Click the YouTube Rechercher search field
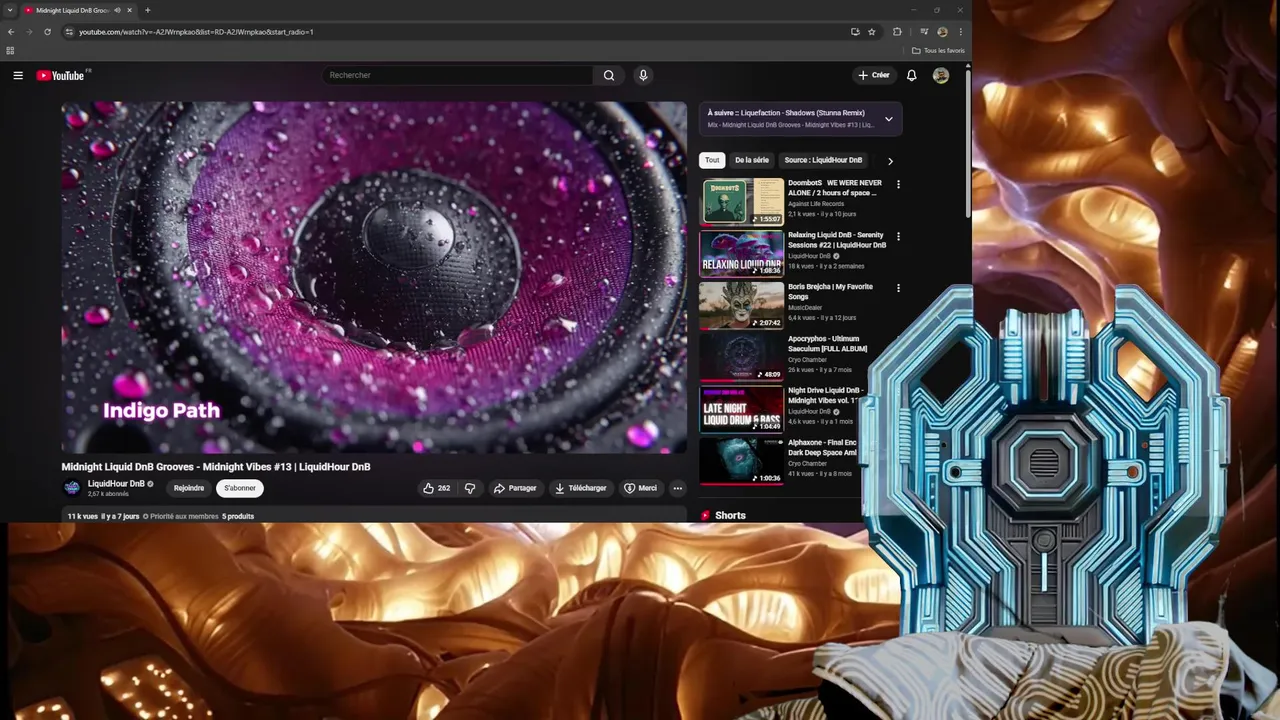Screen dimensions: 1280x720 [459, 75]
